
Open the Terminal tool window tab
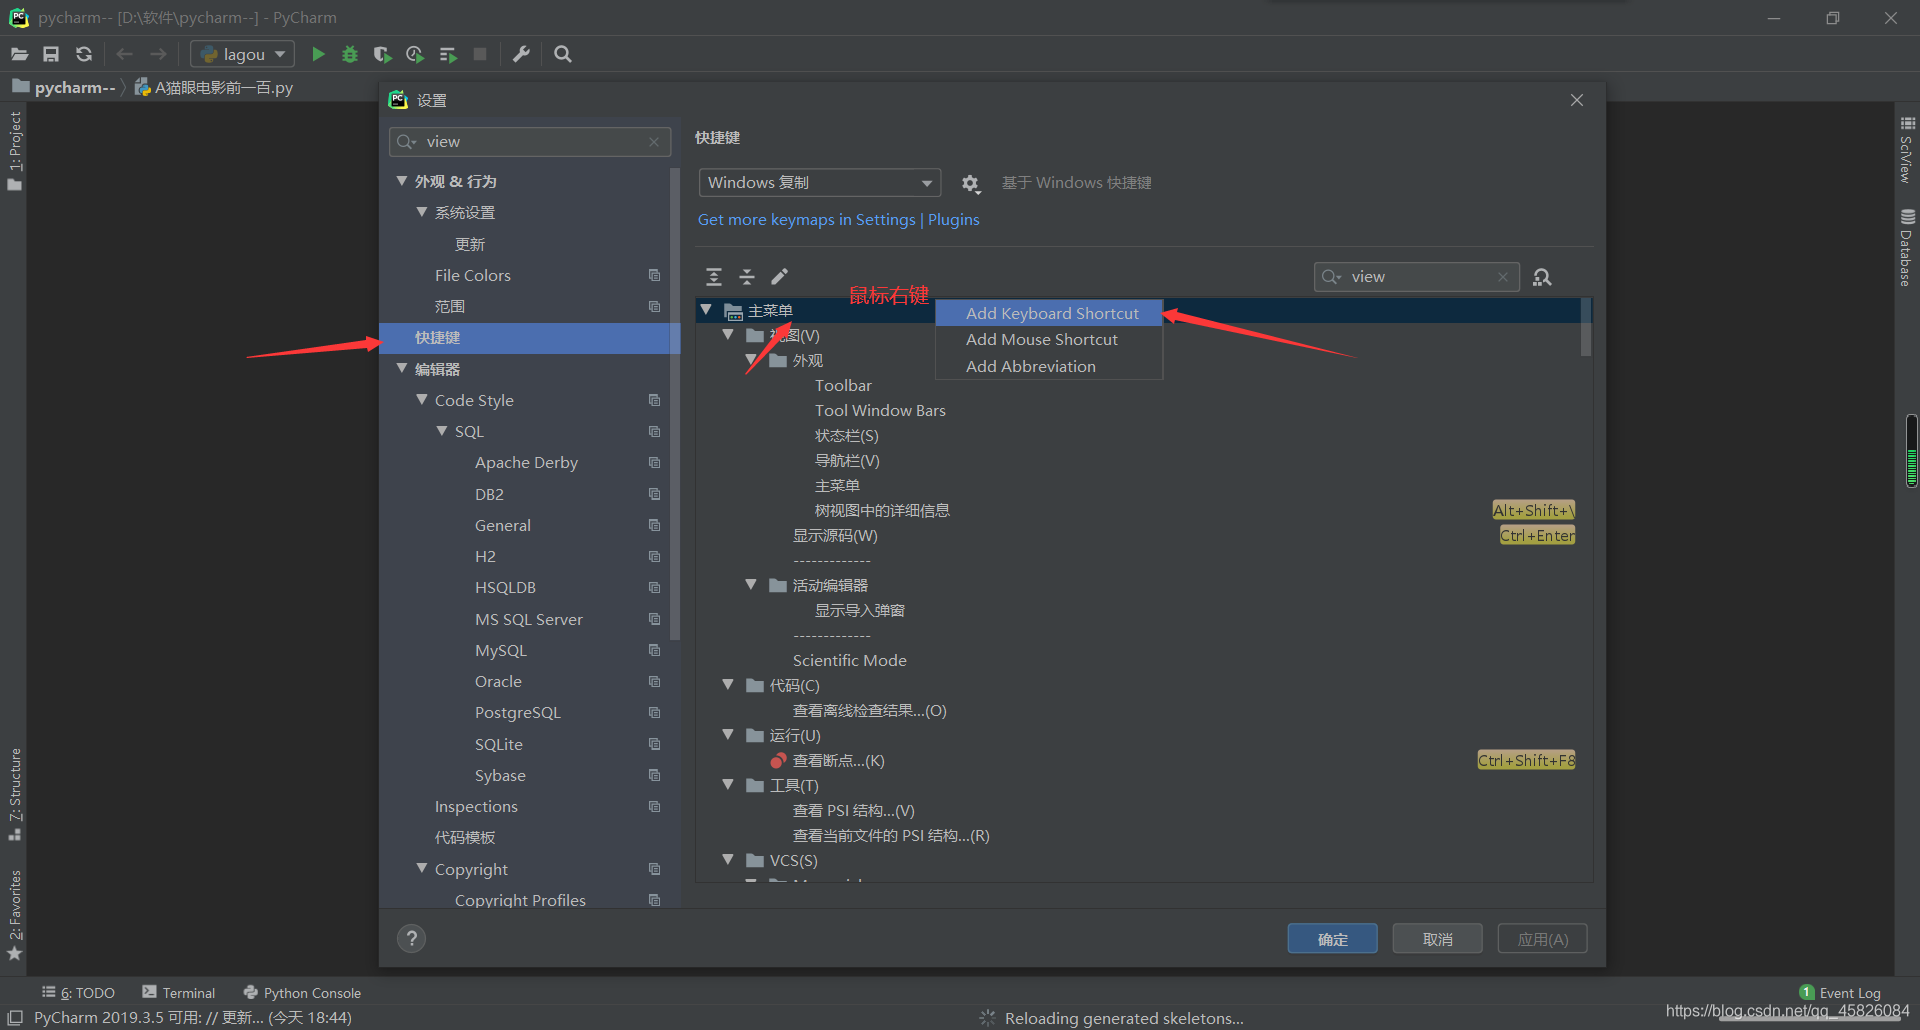pyautogui.click(x=179, y=993)
